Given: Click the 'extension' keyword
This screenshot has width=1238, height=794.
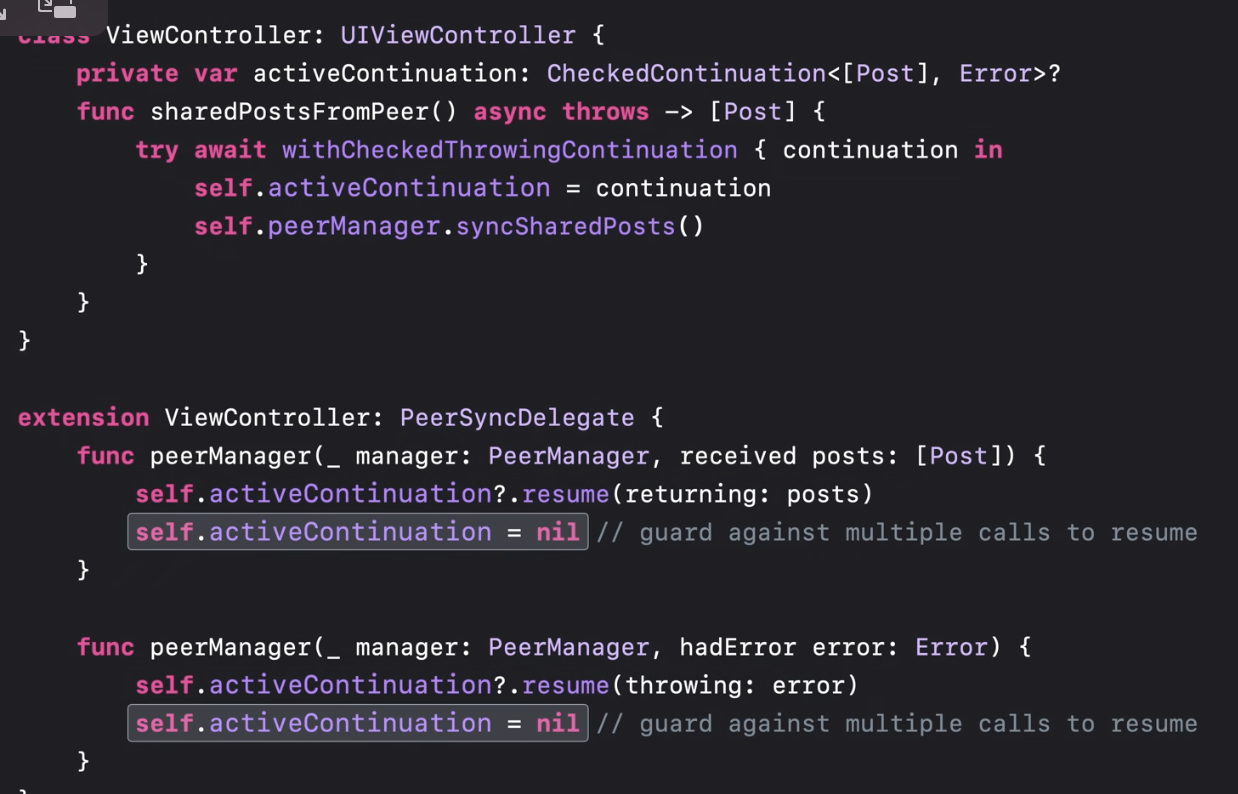Looking at the screenshot, I should 83,417.
